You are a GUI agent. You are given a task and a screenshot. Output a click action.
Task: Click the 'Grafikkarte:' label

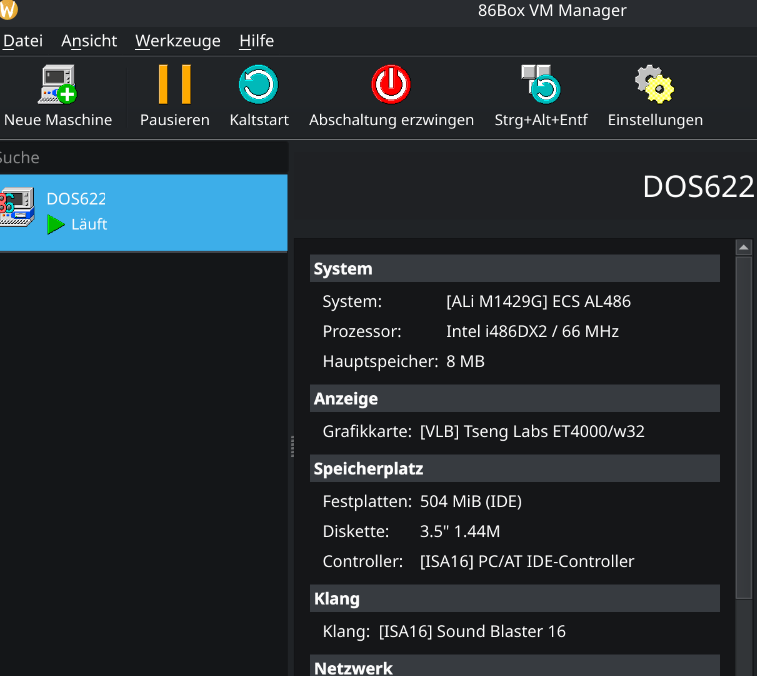[x=367, y=431]
